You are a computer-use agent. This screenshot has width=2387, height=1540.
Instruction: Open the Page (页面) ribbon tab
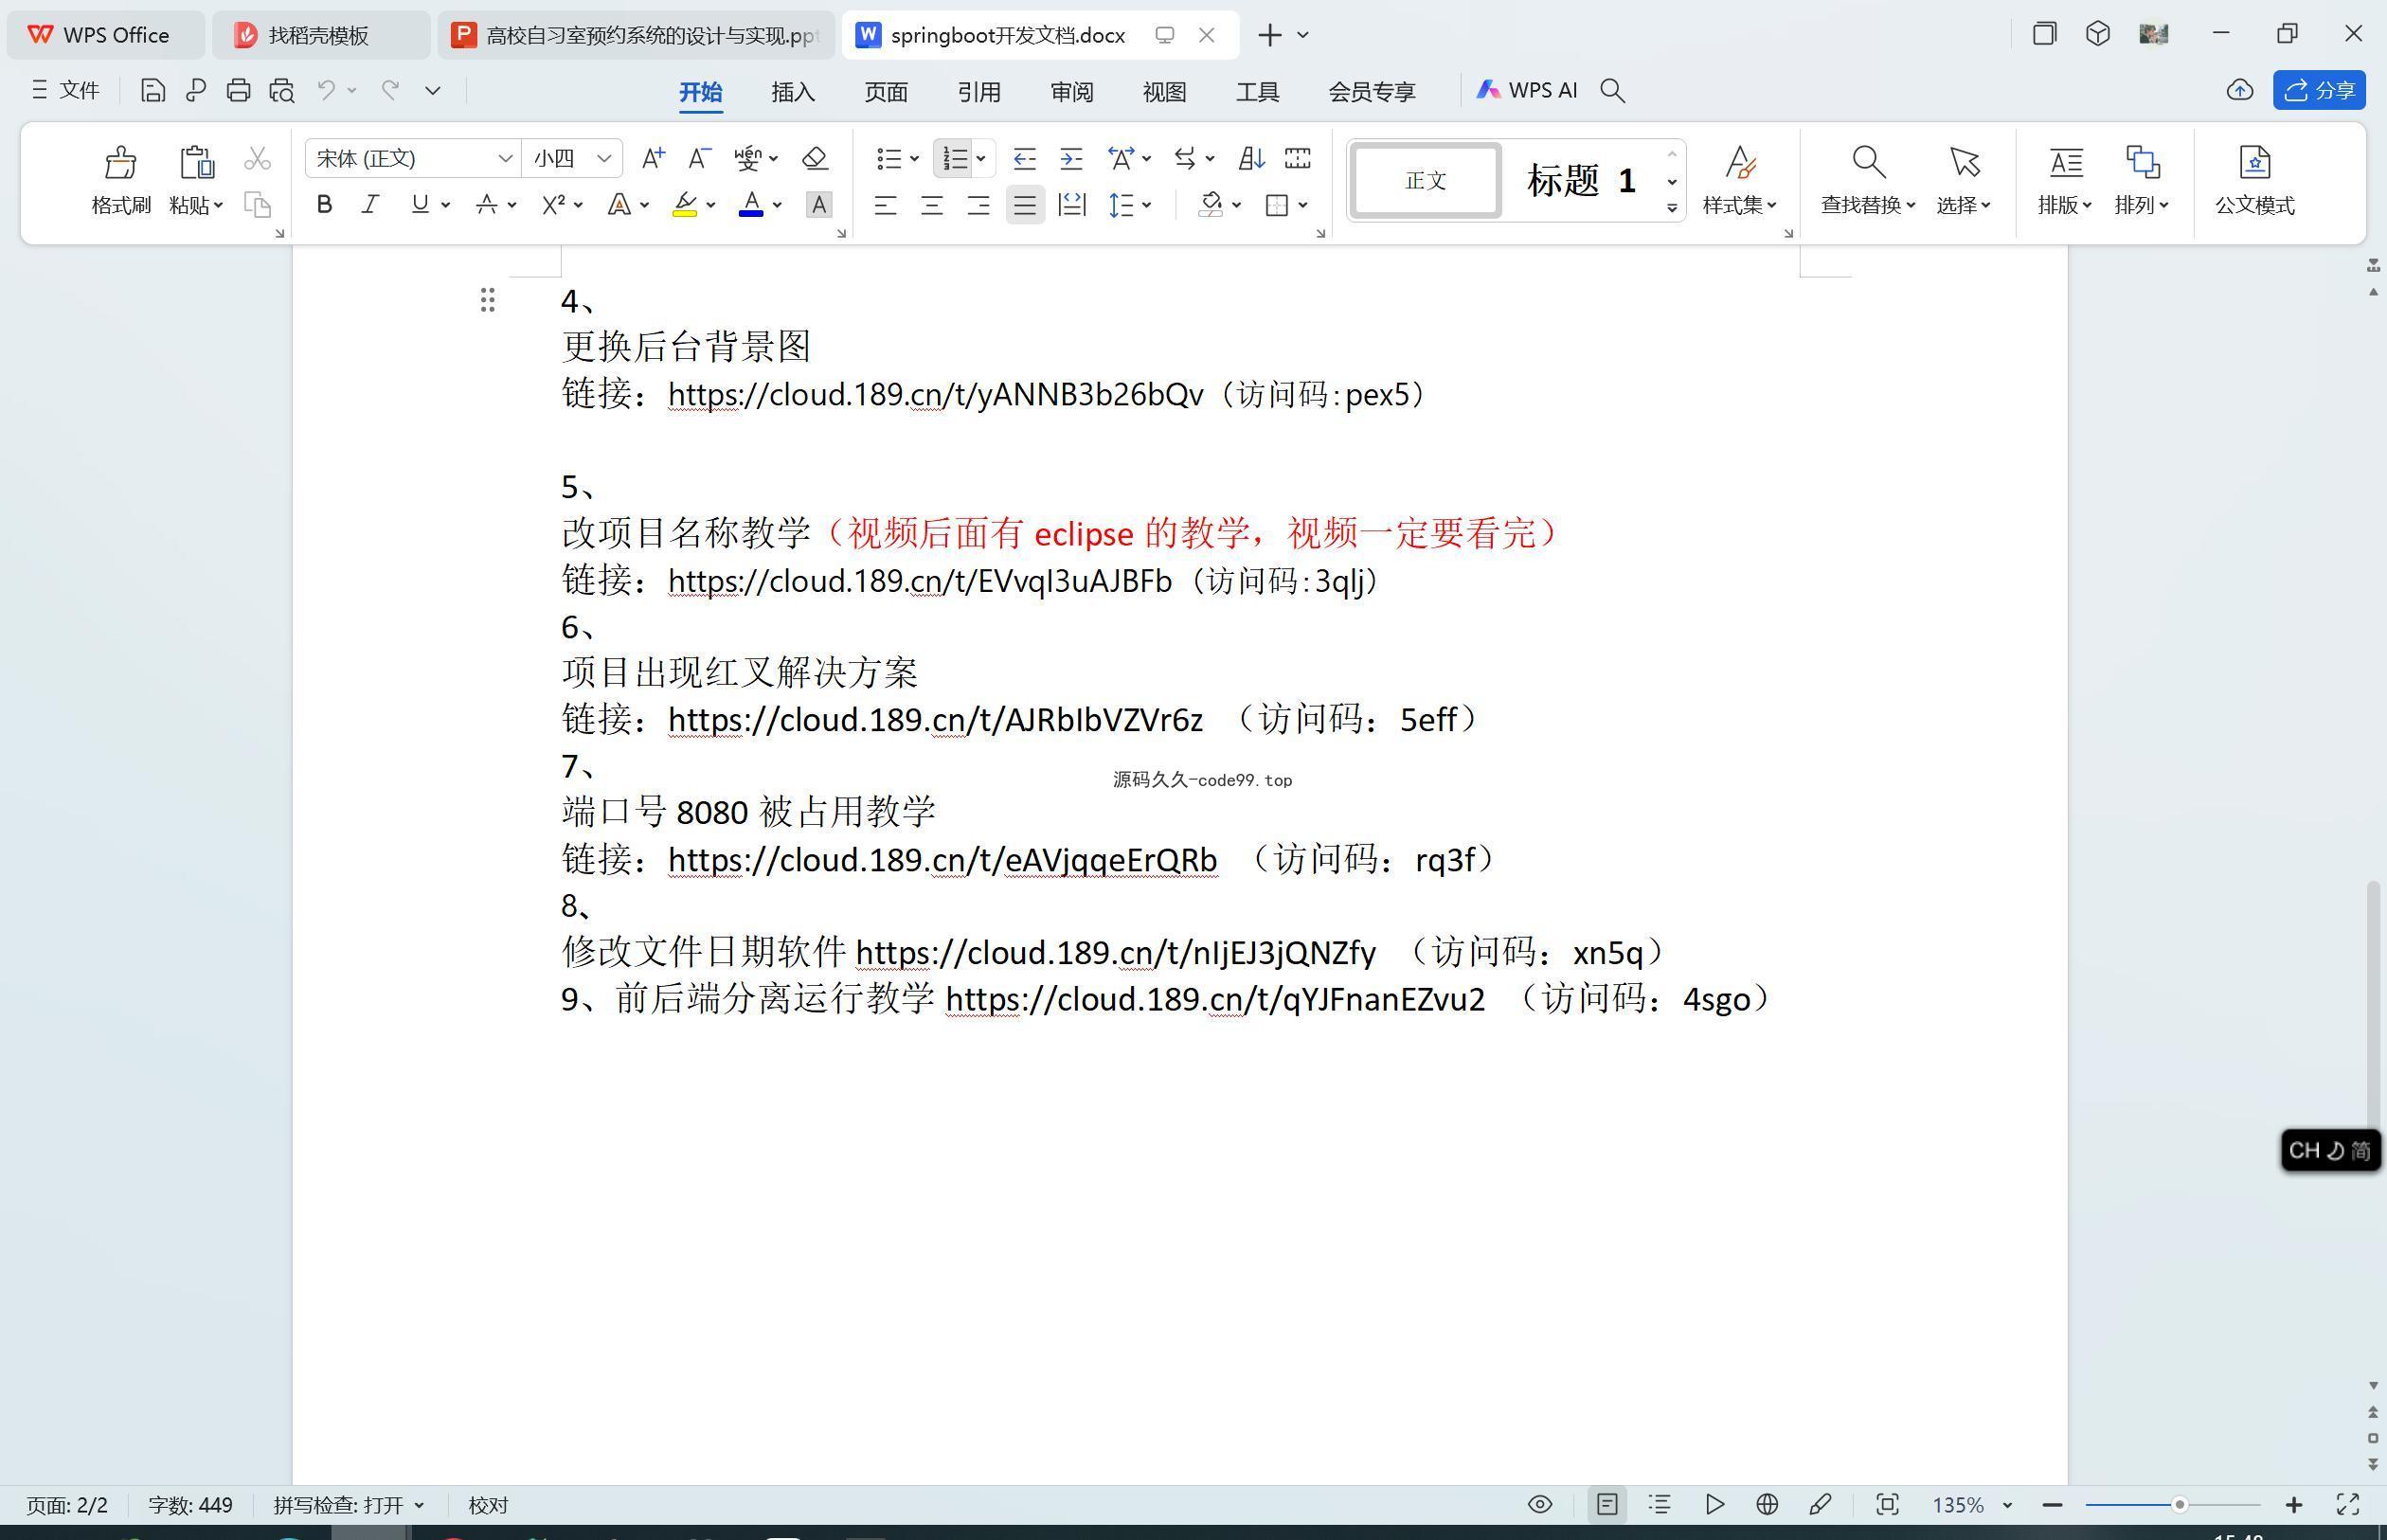pyautogui.click(x=886, y=91)
